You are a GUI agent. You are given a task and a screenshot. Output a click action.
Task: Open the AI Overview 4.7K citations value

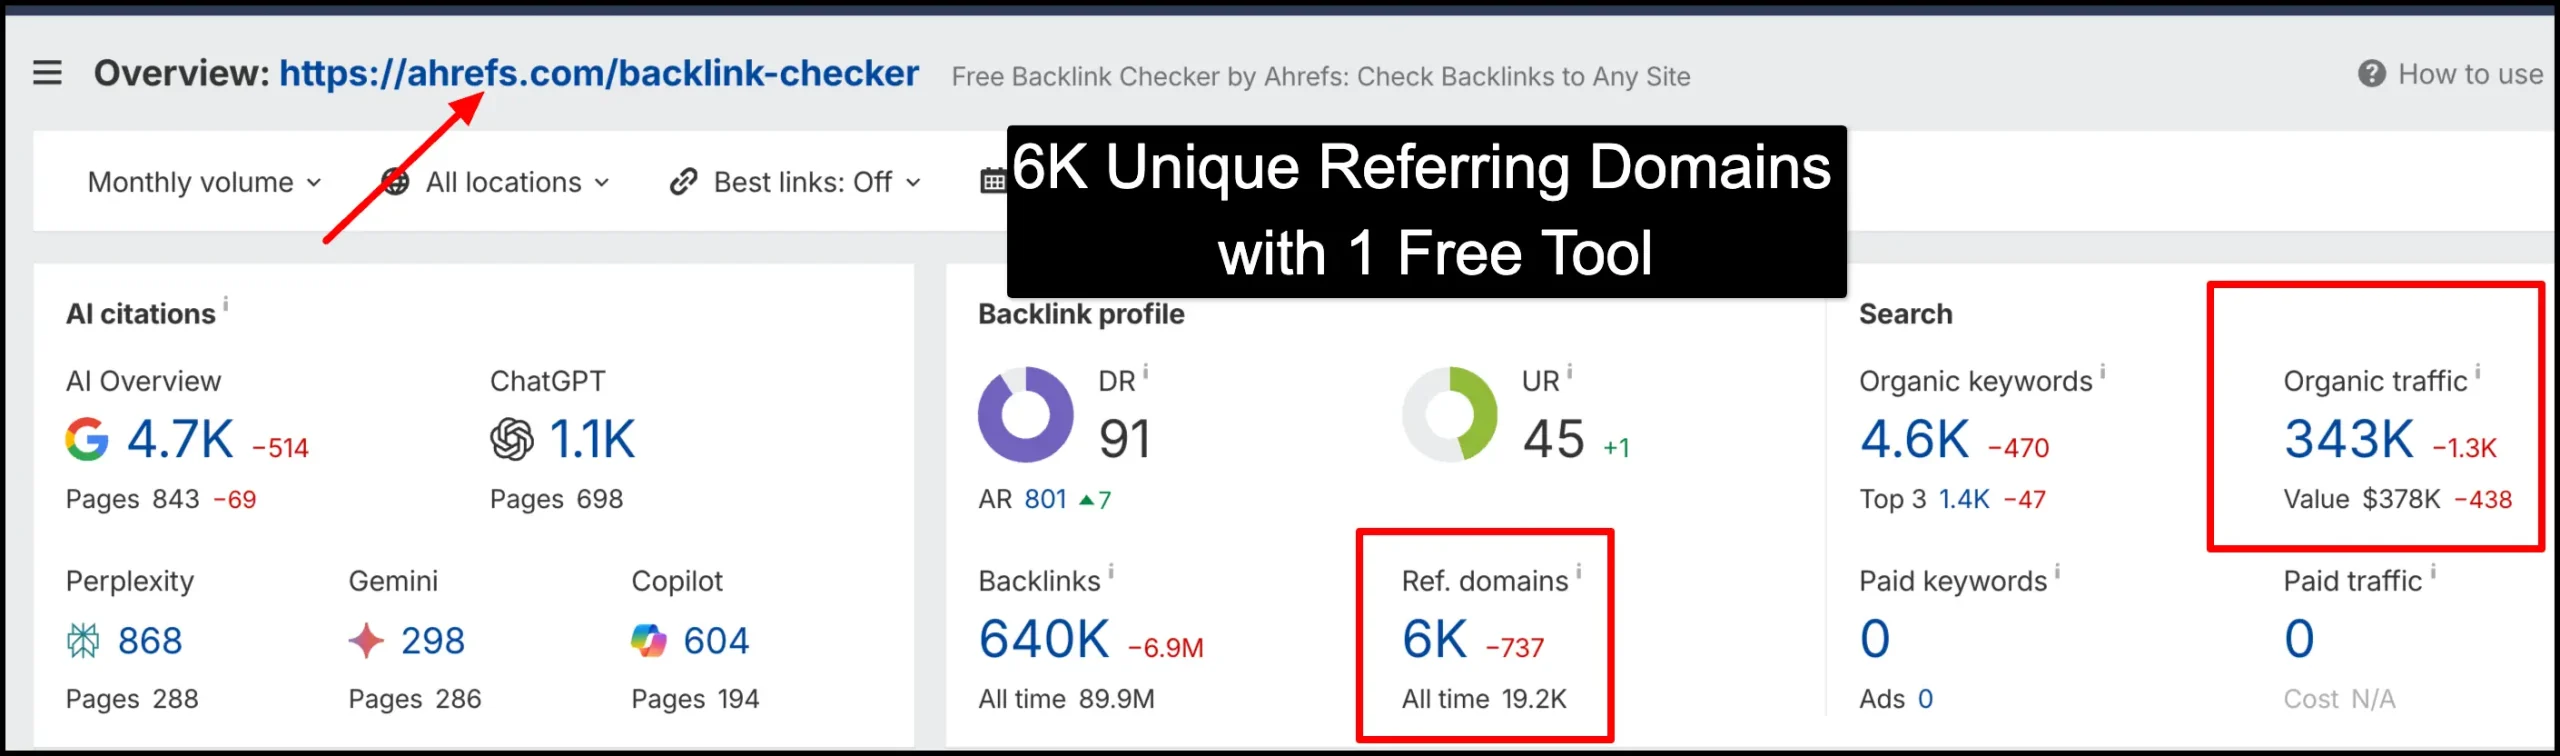[180, 439]
